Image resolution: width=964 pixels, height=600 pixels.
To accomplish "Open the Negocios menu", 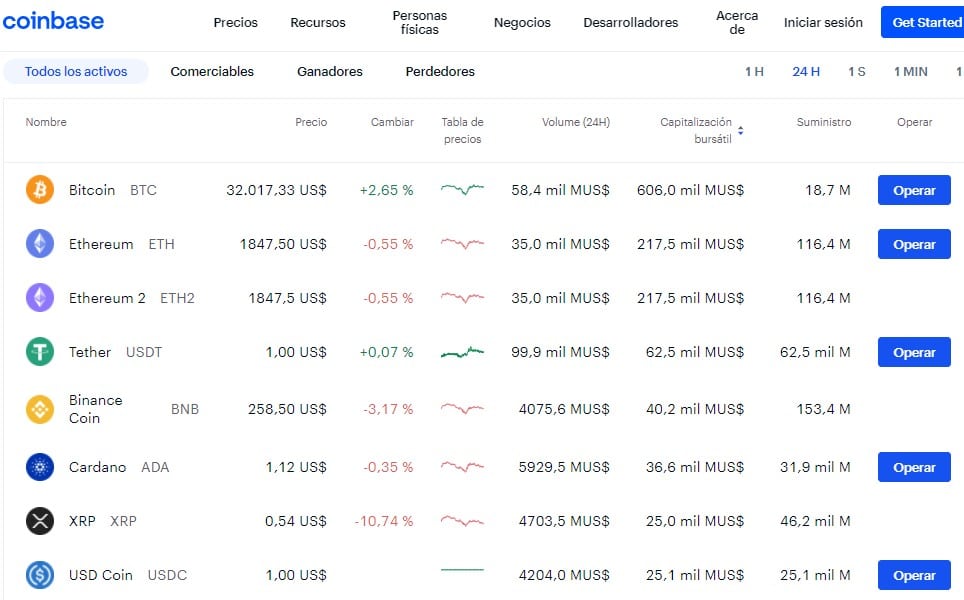I will click(522, 23).
